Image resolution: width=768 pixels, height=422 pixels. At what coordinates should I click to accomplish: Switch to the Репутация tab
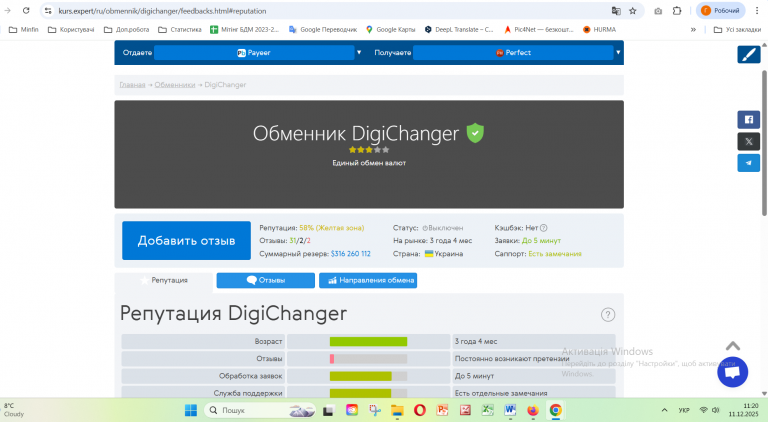(x=164, y=281)
